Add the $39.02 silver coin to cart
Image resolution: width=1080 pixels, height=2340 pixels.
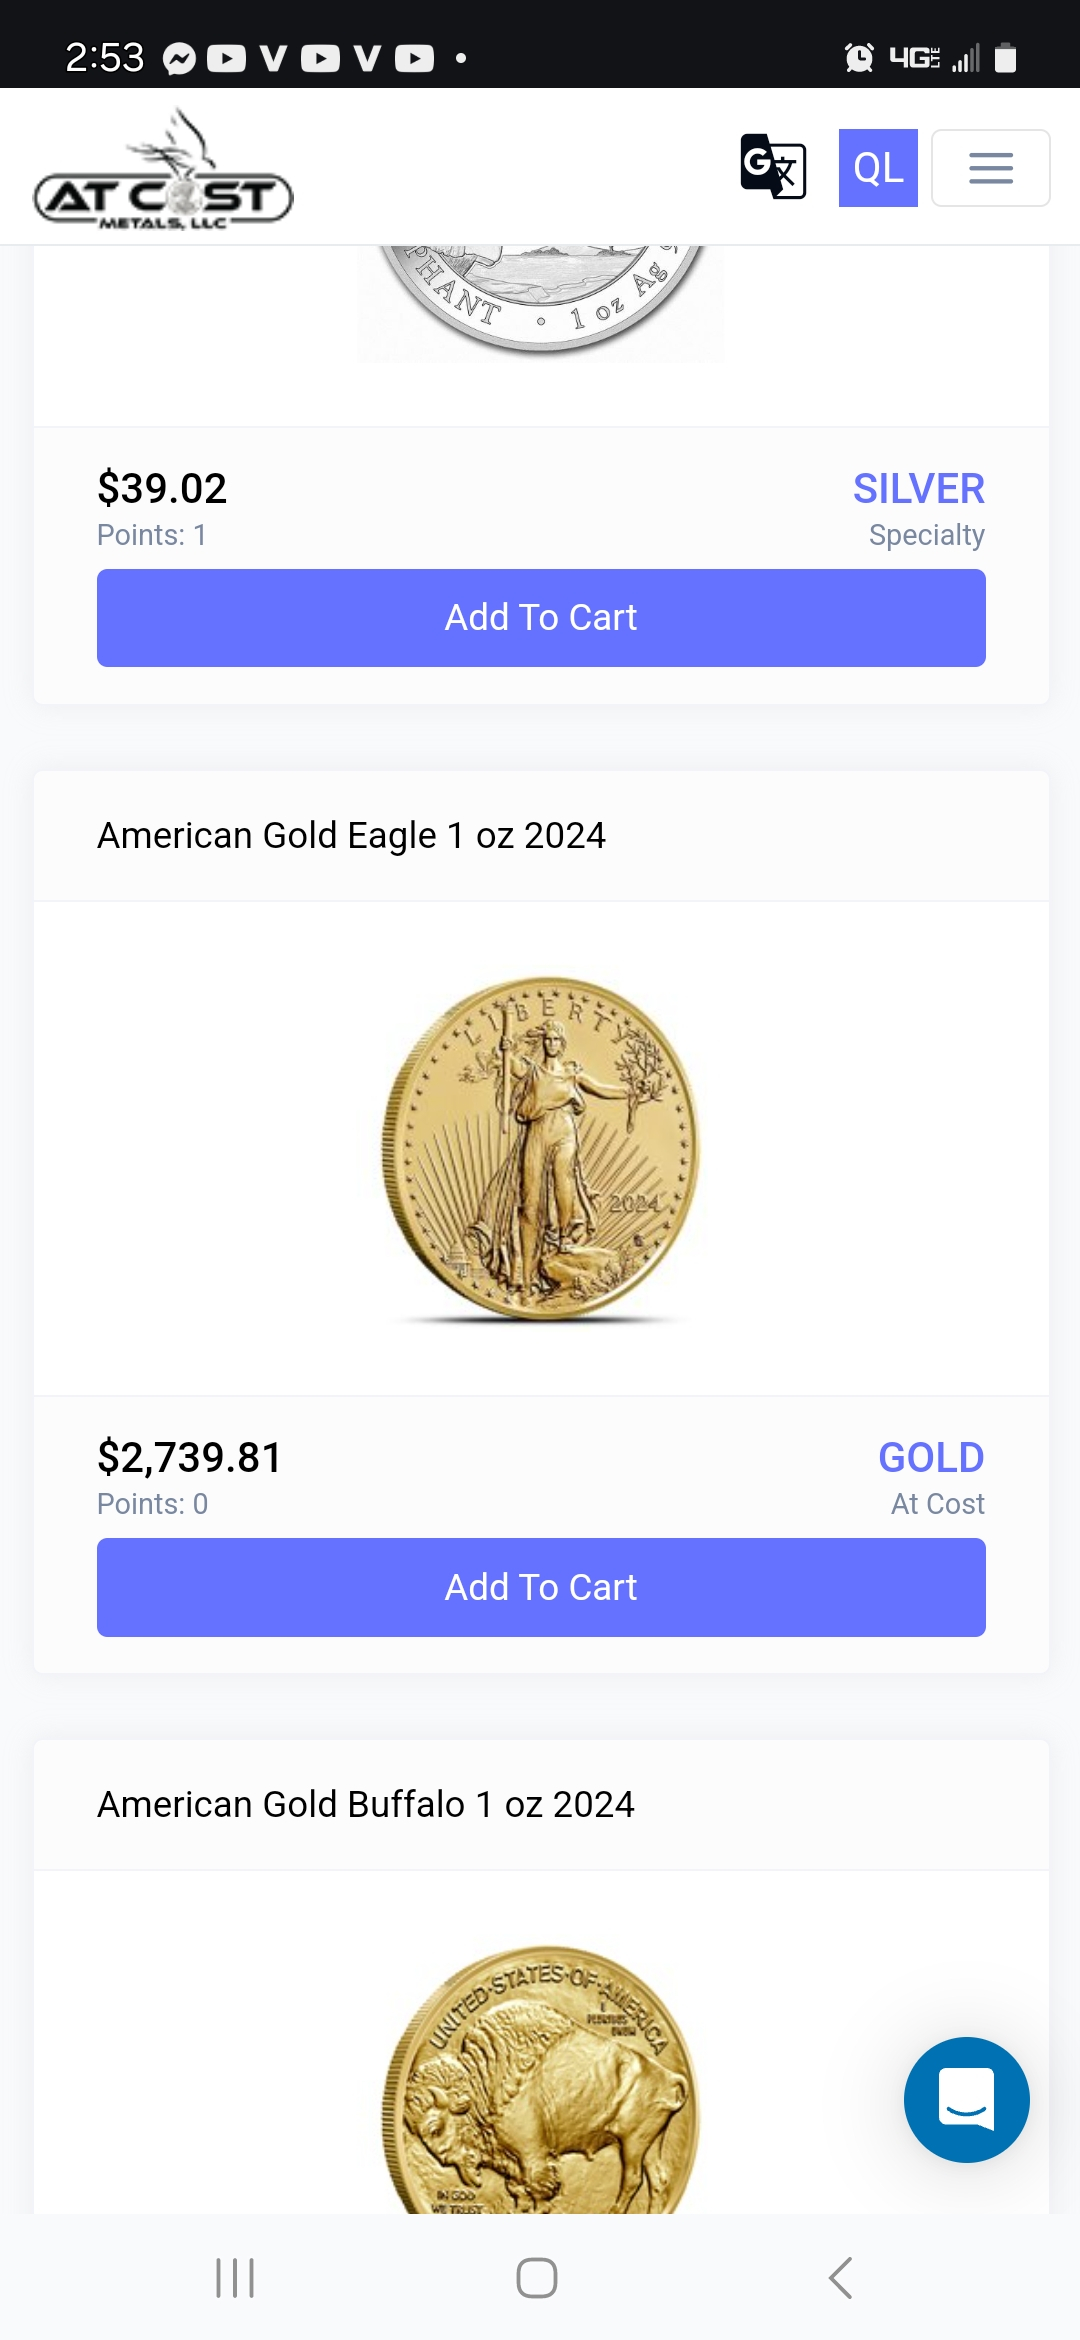[541, 618]
